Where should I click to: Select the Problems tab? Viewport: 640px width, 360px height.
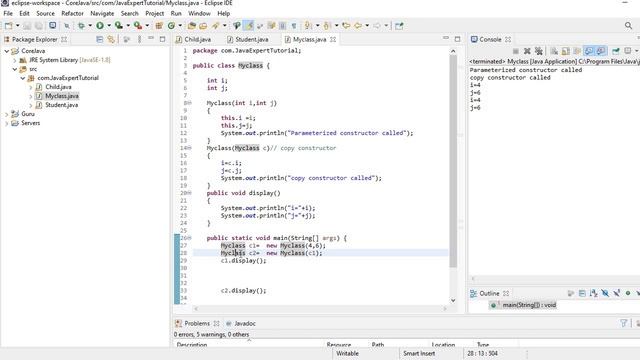pyautogui.click(x=197, y=323)
